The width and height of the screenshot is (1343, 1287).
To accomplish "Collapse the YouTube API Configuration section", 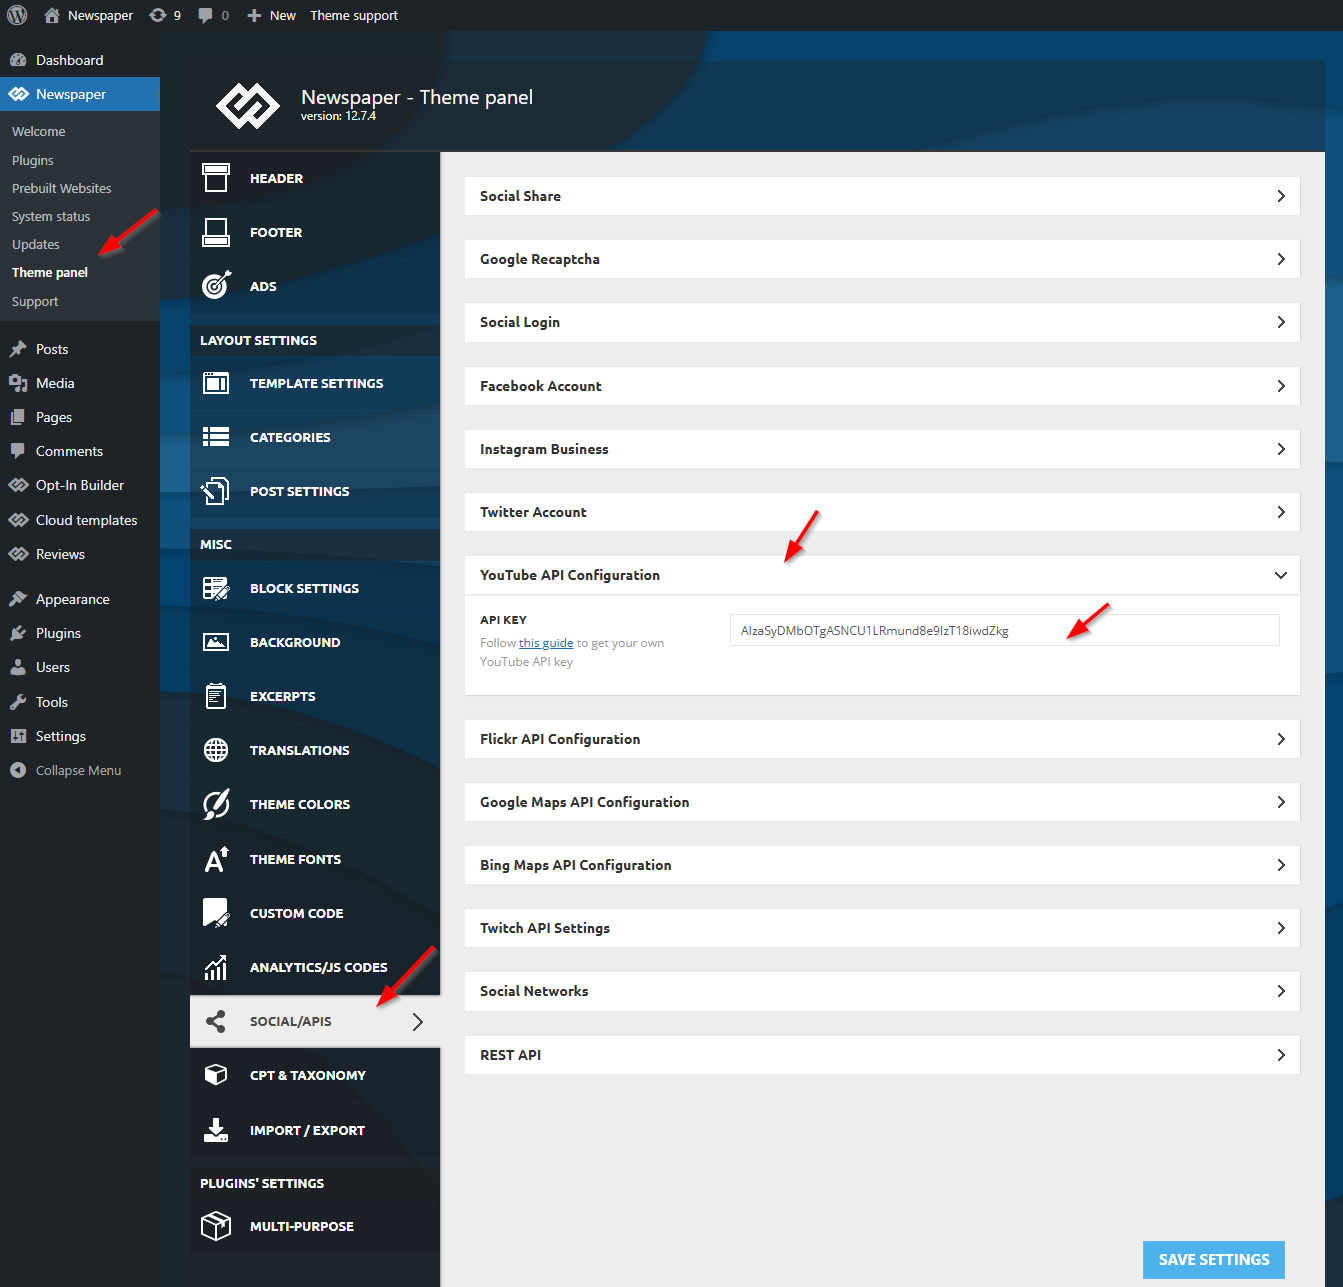I will click(1280, 575).
